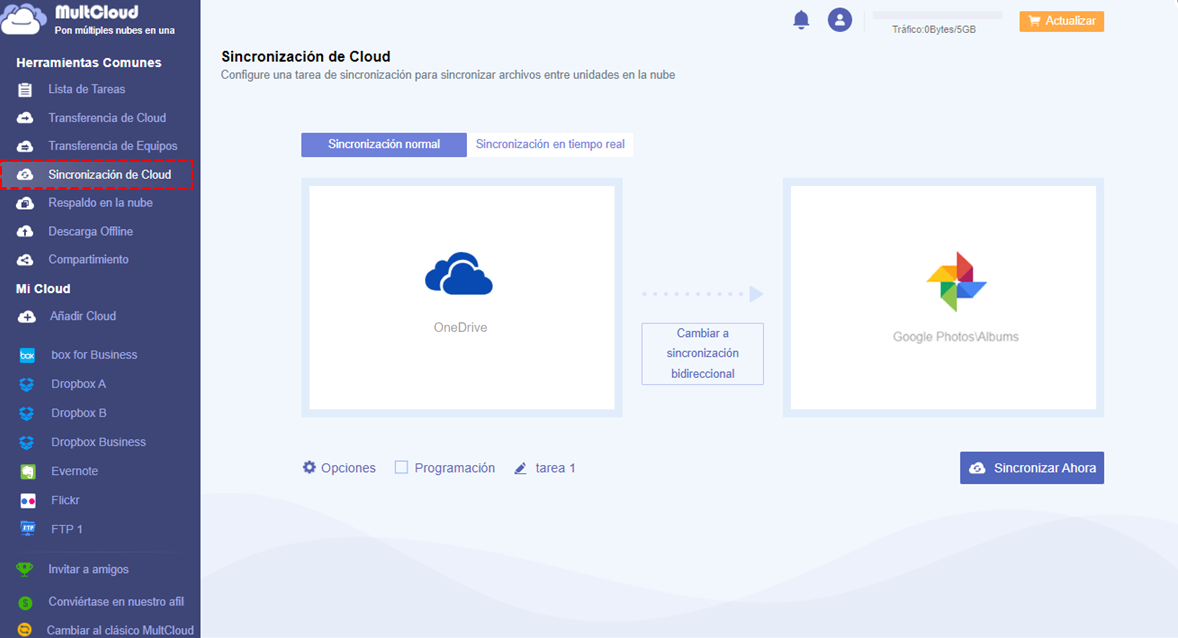This screenshot has width=1178, height=638.
Task: Click the traffic usage progress bar
Action: point(937,15)
